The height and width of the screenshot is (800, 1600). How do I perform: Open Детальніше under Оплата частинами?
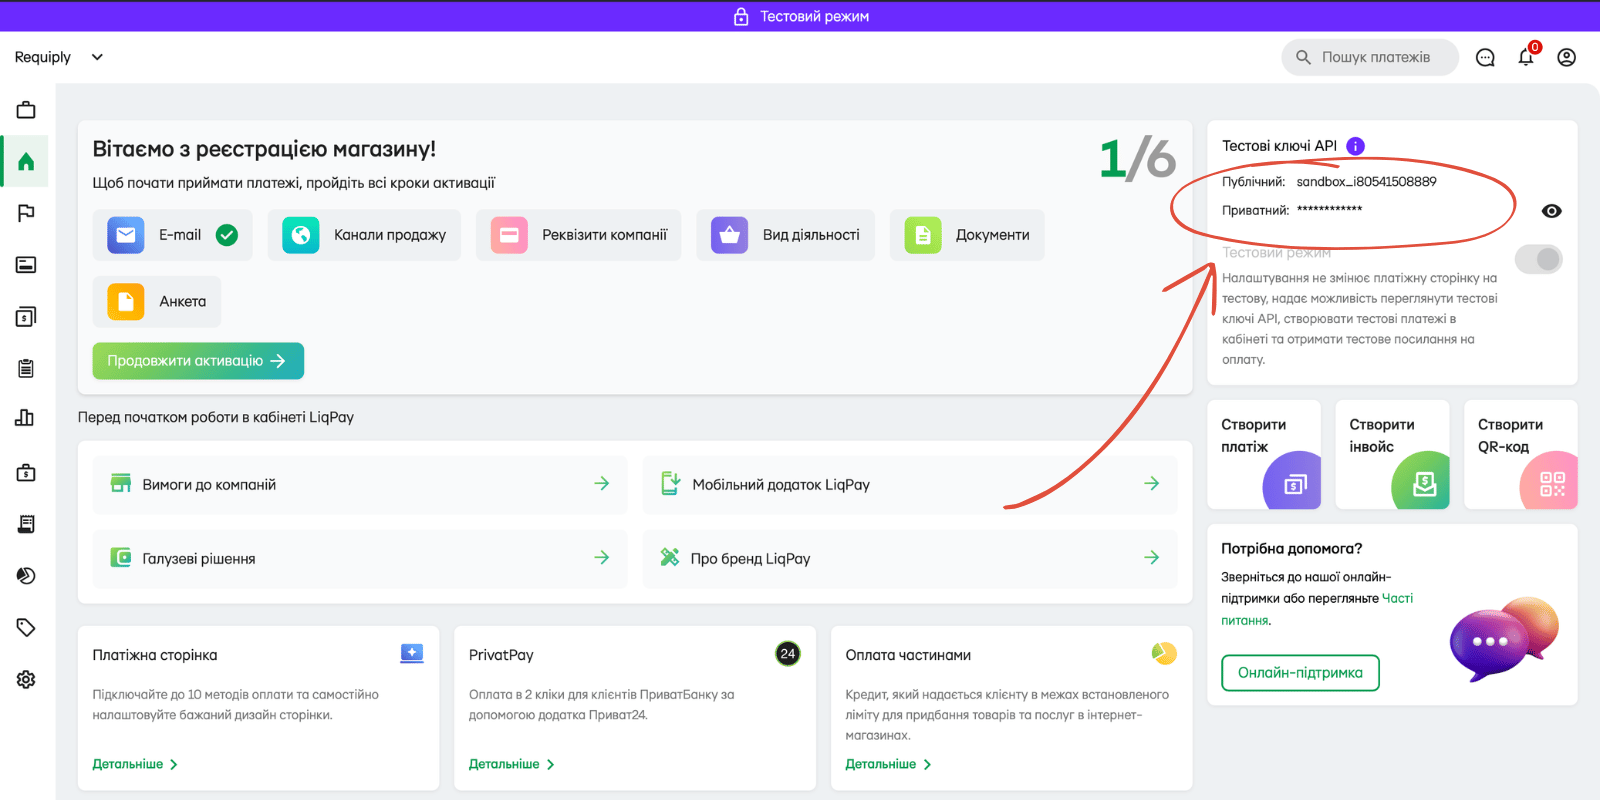(888, 764)
